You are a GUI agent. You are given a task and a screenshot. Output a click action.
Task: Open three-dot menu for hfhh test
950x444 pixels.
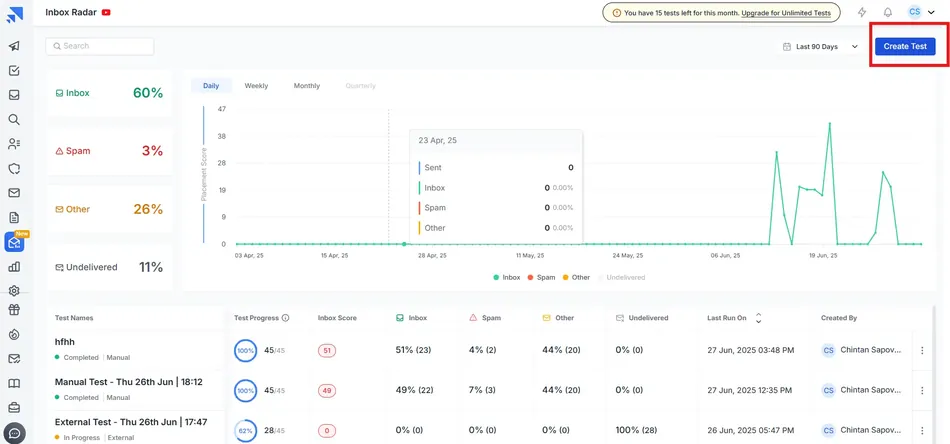[x=922, y=350]
